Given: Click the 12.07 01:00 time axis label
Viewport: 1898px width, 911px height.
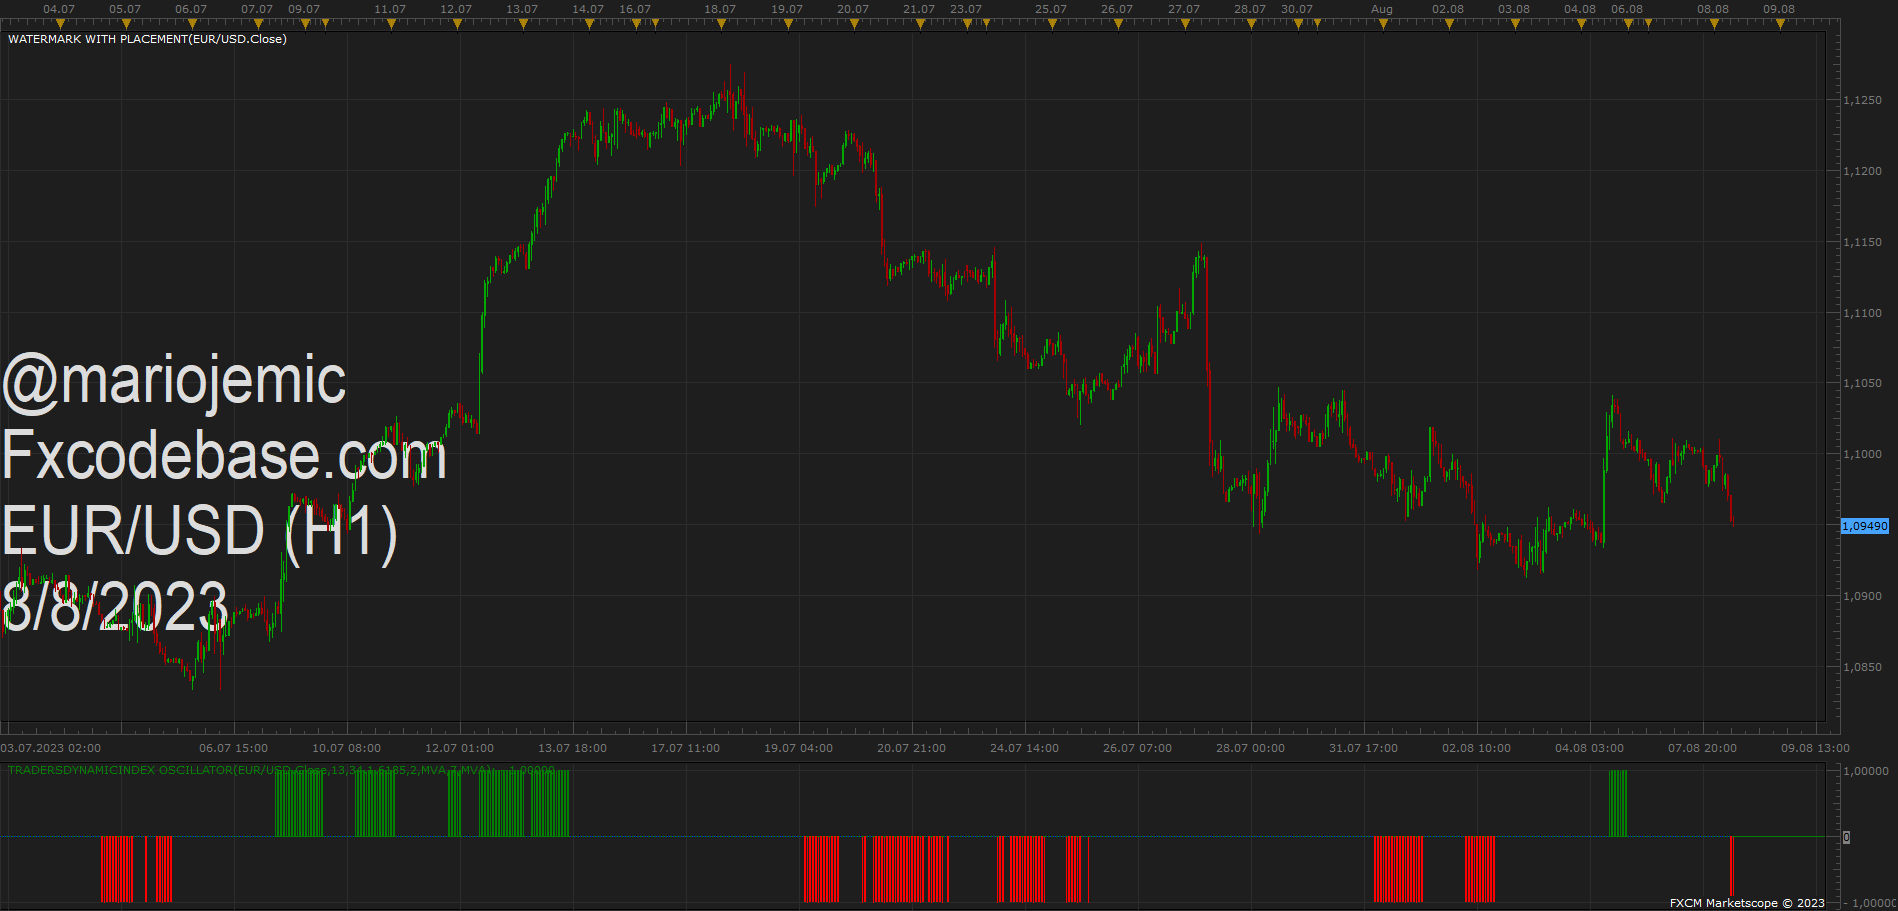Looking at the screenshot, I should point(459,748).
